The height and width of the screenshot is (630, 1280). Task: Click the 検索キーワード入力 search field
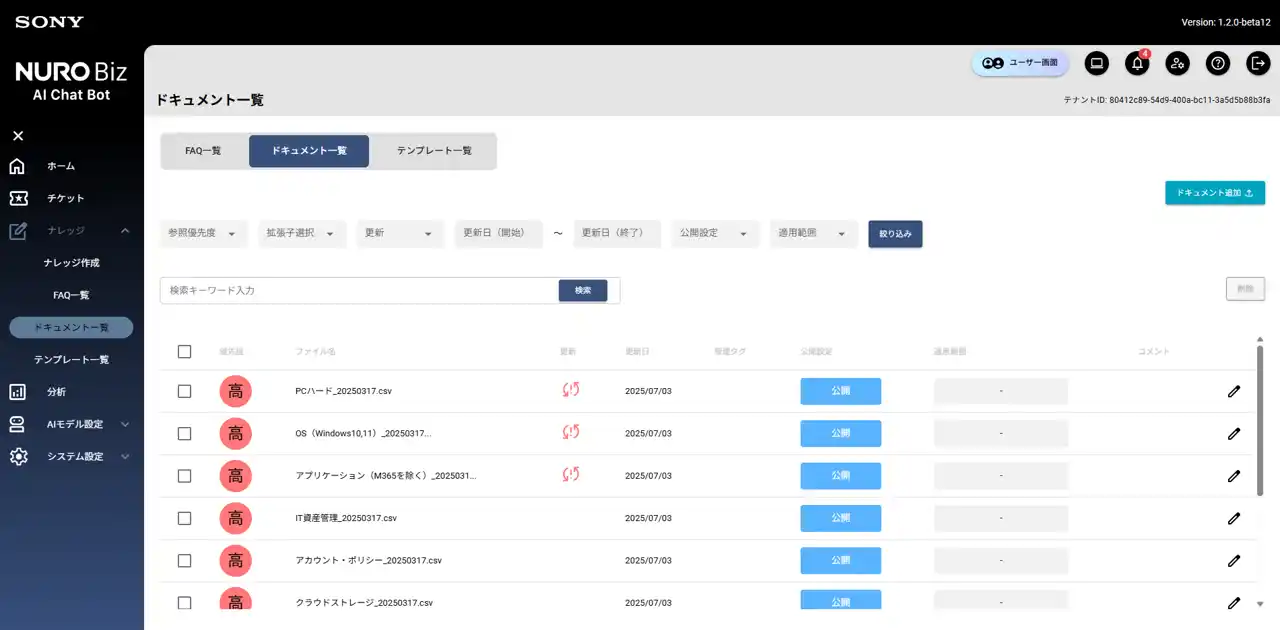358,290
